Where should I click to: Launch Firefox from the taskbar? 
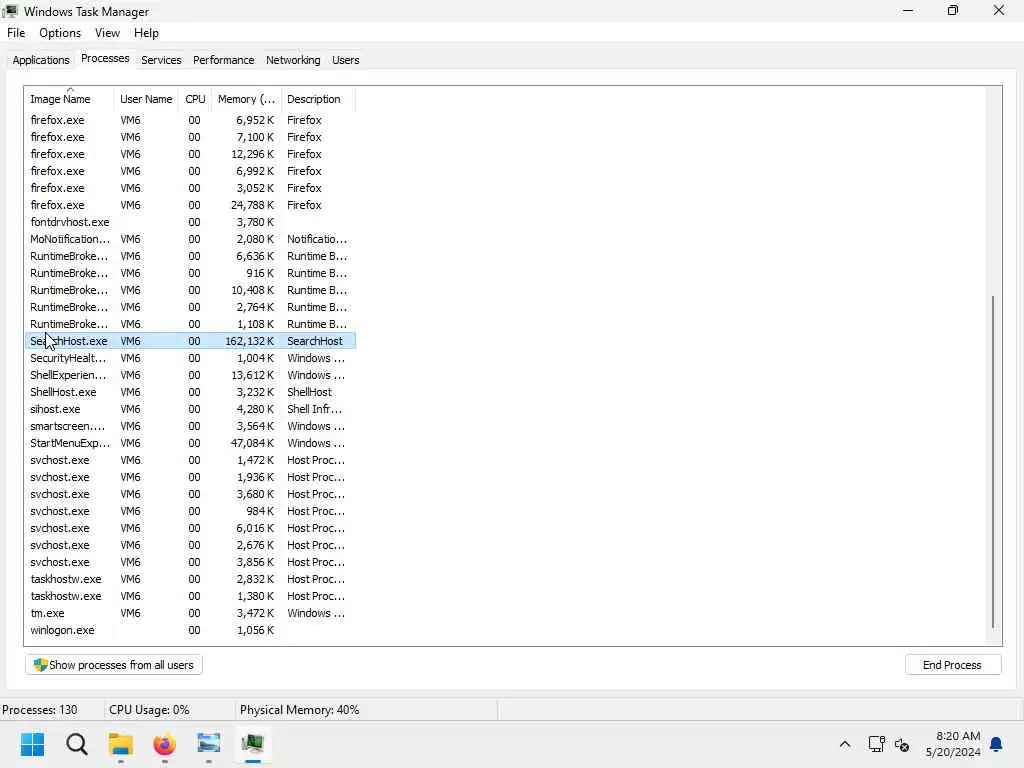click(165, 744)
